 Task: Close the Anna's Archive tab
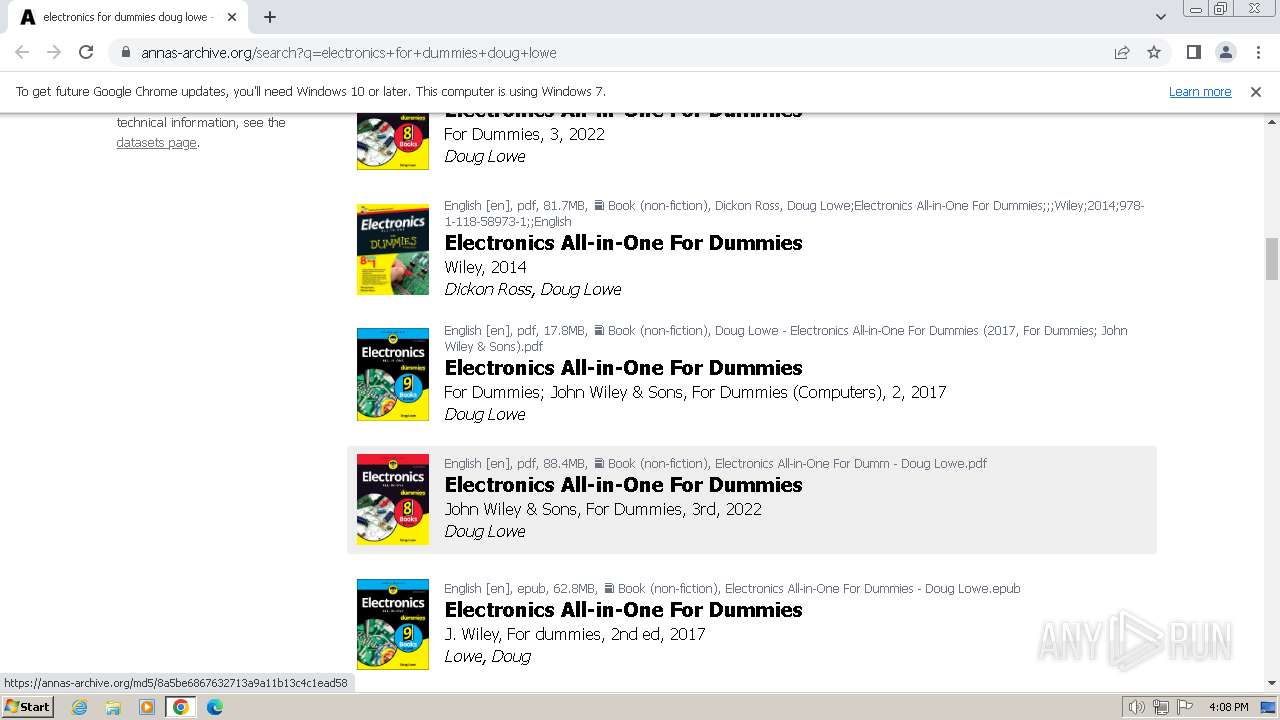pos(231,17)
